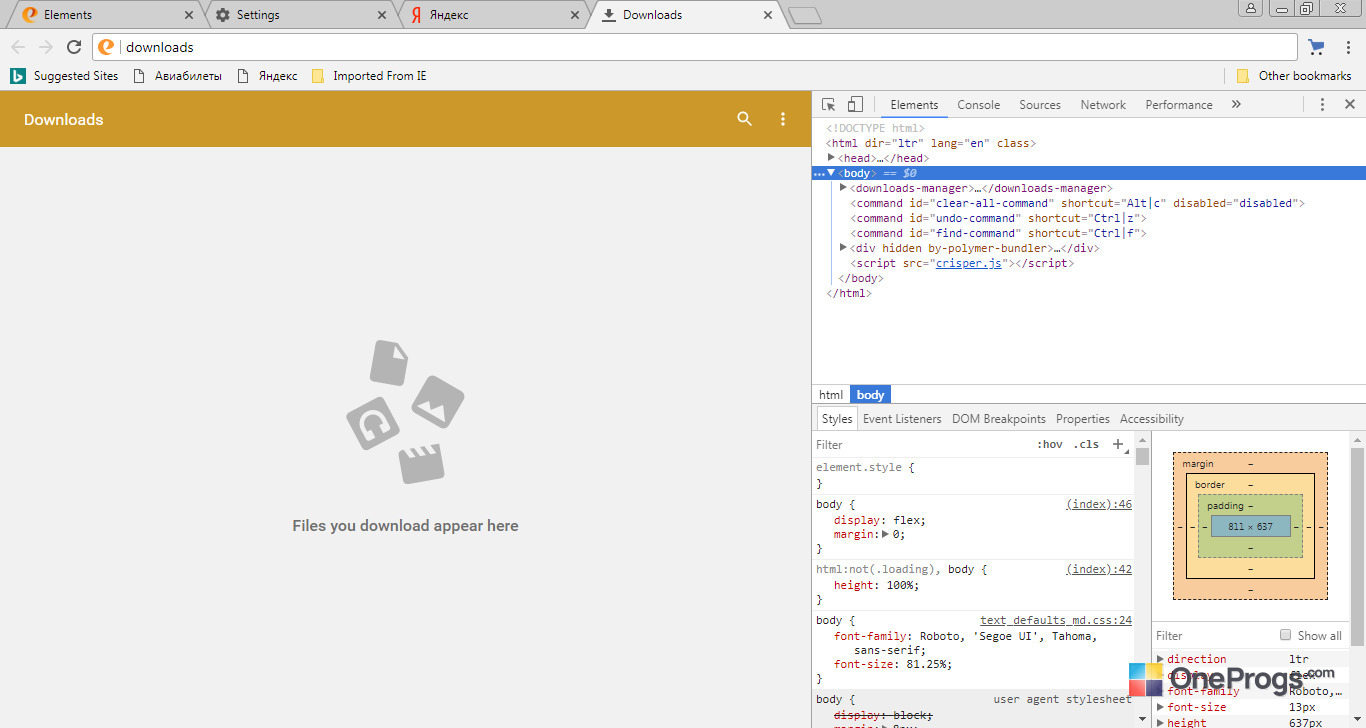Screen dimensions: 1366x728
Task: Open Suggested Sites bookmark
Action: (64, 76)
